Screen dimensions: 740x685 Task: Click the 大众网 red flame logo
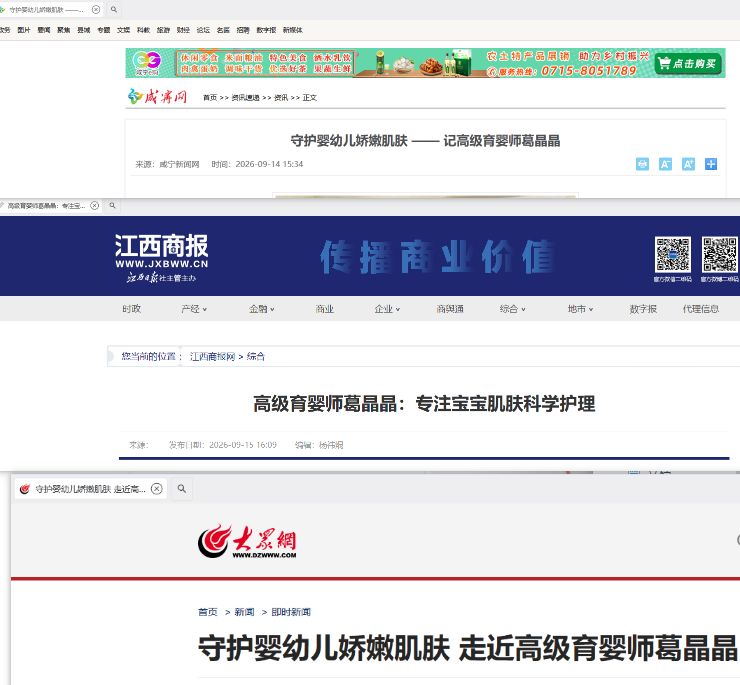tap(247, 541)
